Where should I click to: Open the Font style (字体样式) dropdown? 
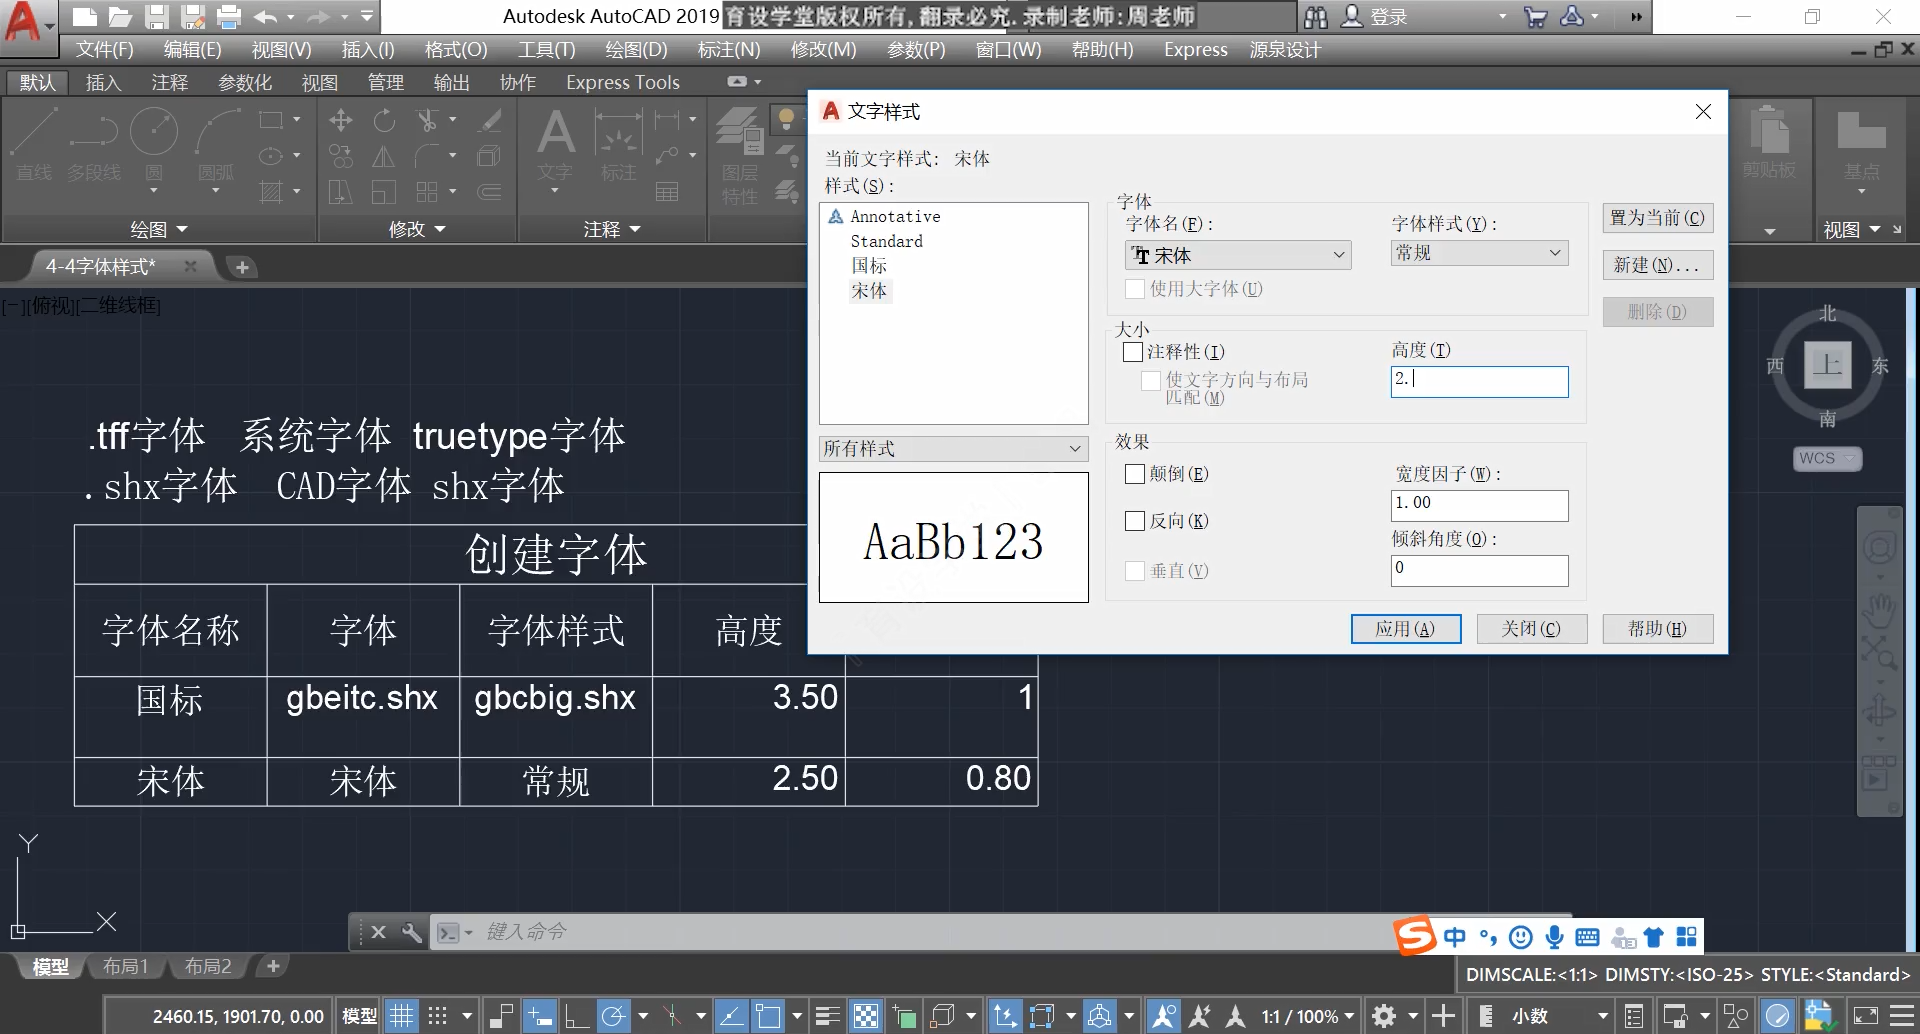[1479, 253]
